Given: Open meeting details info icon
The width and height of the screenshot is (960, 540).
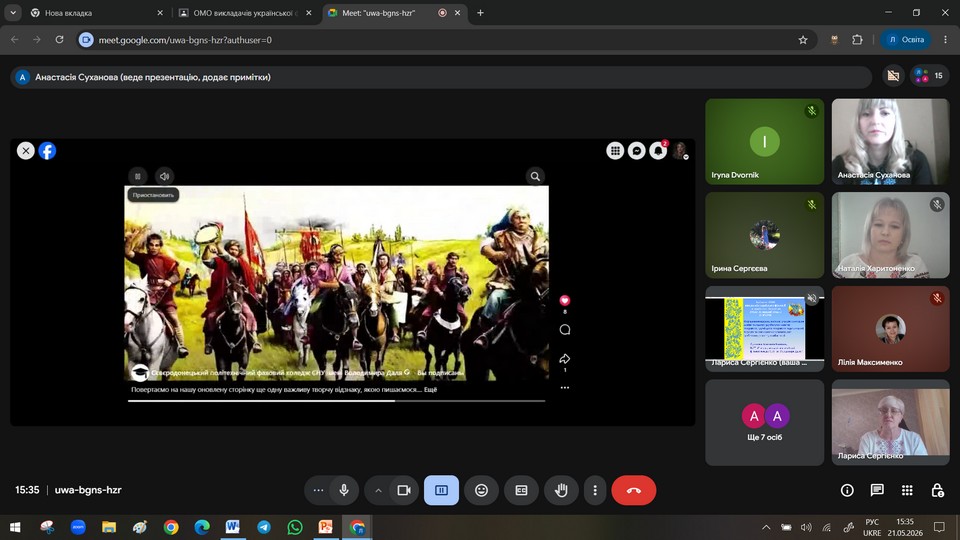Looking at the screenshot, I should pyautogui.click(x=847, y=490).
